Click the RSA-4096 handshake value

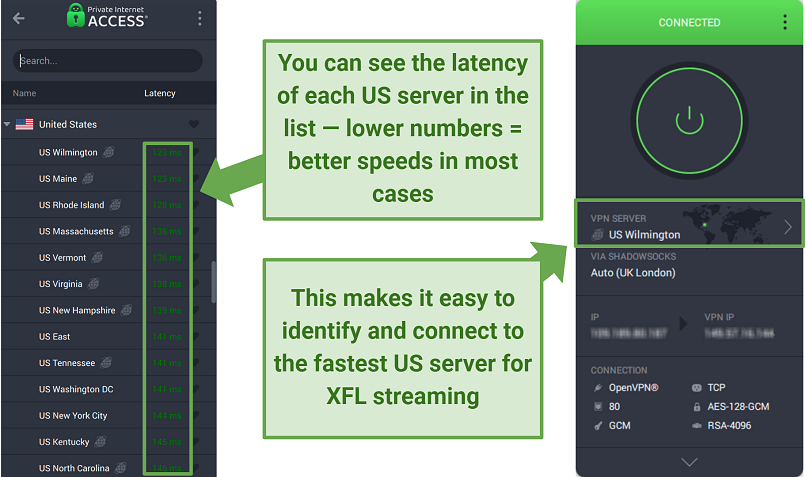pos(729,426)
